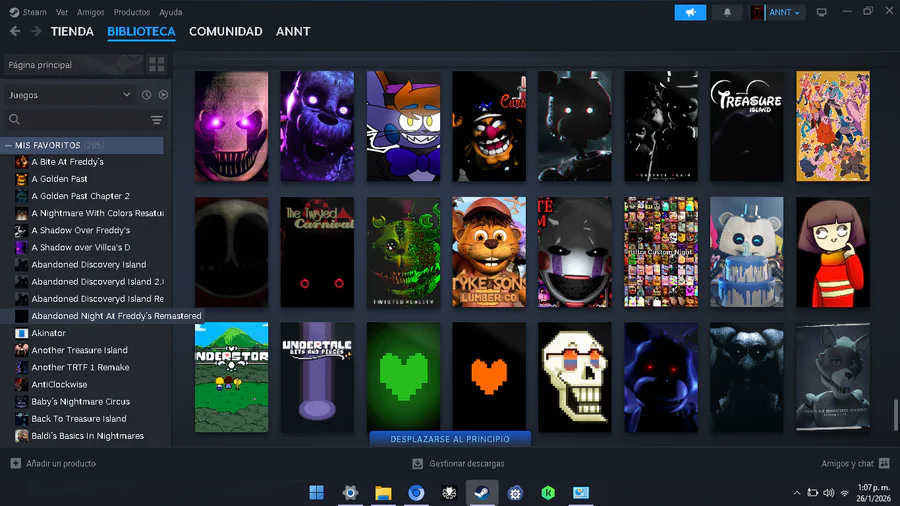Select A Golden Past in list
900x506 pixels.
[x=59, y=179]
